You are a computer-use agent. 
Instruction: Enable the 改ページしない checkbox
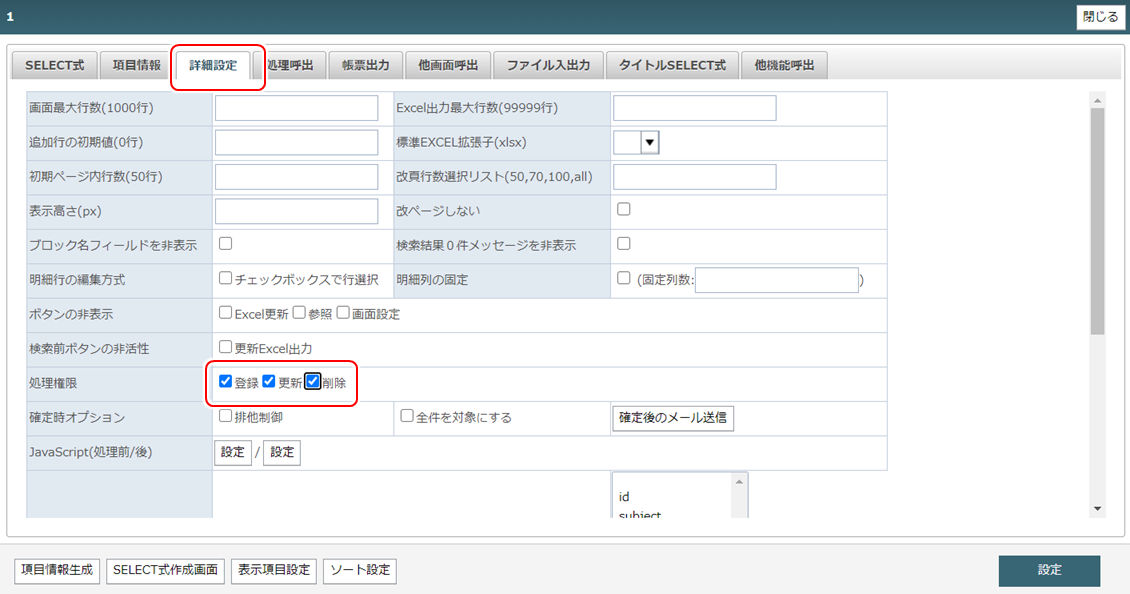tap(624, 209)
